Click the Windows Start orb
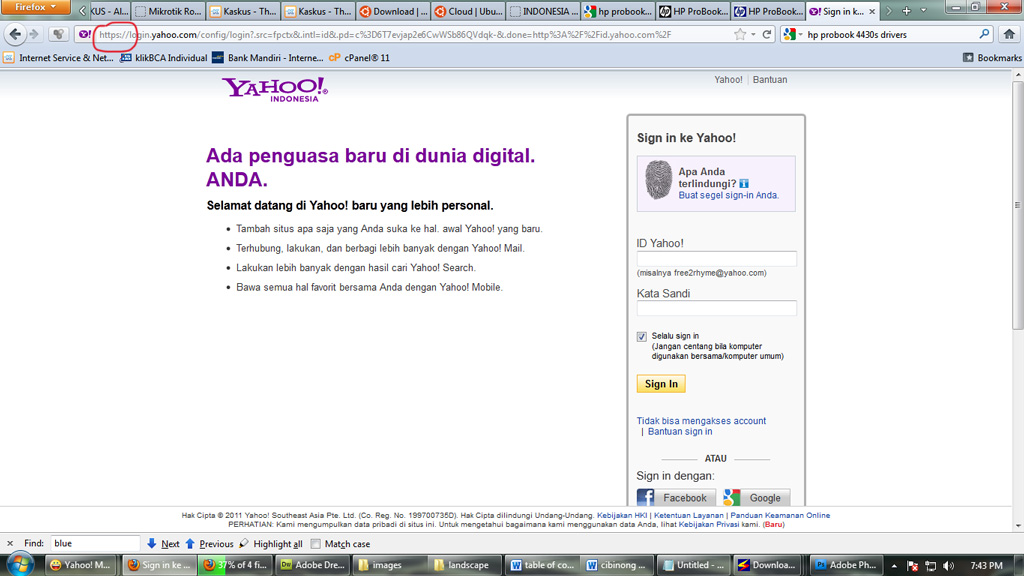Screen dimensions: 1024x576 [19, 565]
